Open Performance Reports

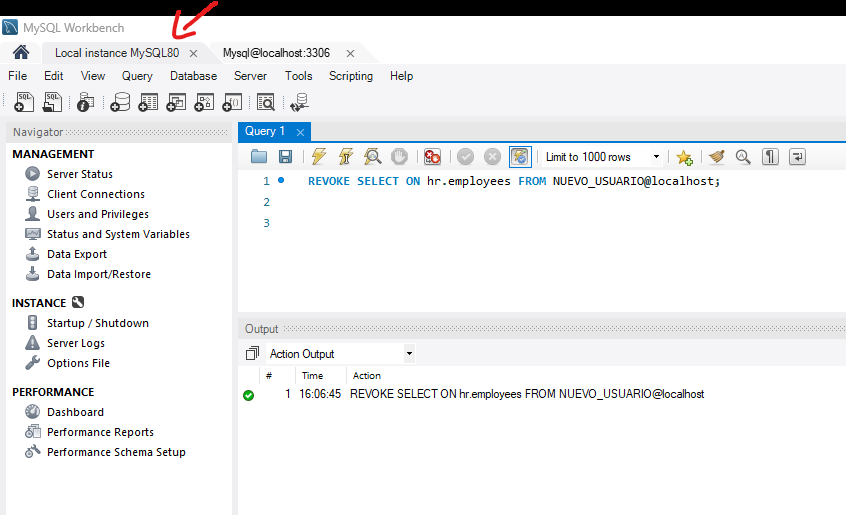click(x=100, y=431)
